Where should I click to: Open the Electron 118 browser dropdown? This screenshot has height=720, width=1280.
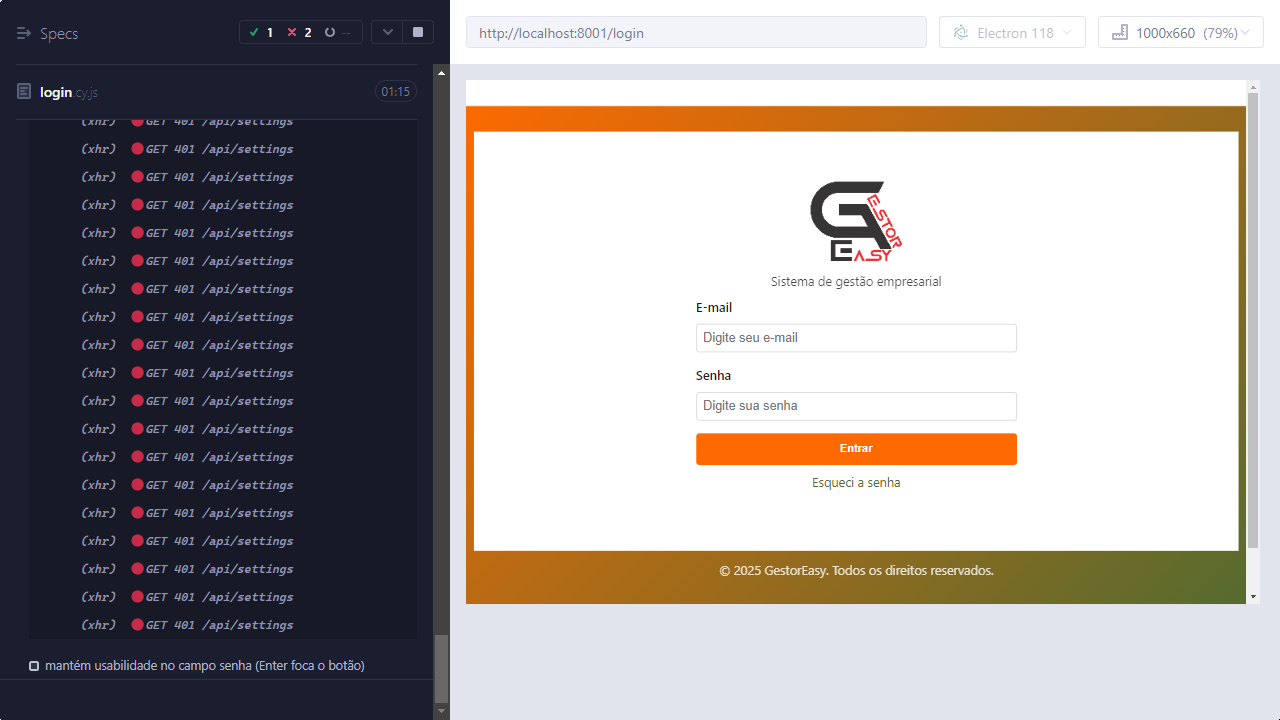[1012, 33]
